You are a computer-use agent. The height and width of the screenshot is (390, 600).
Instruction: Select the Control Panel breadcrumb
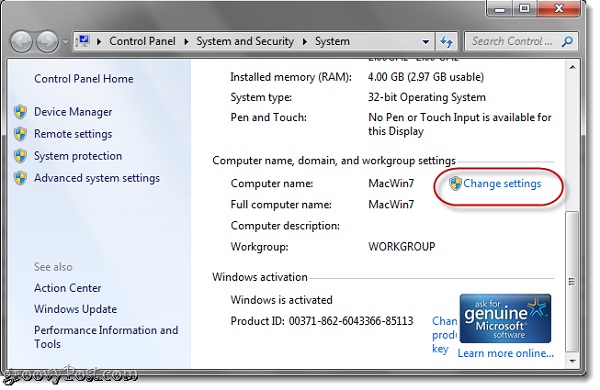(x=142, y=41)
